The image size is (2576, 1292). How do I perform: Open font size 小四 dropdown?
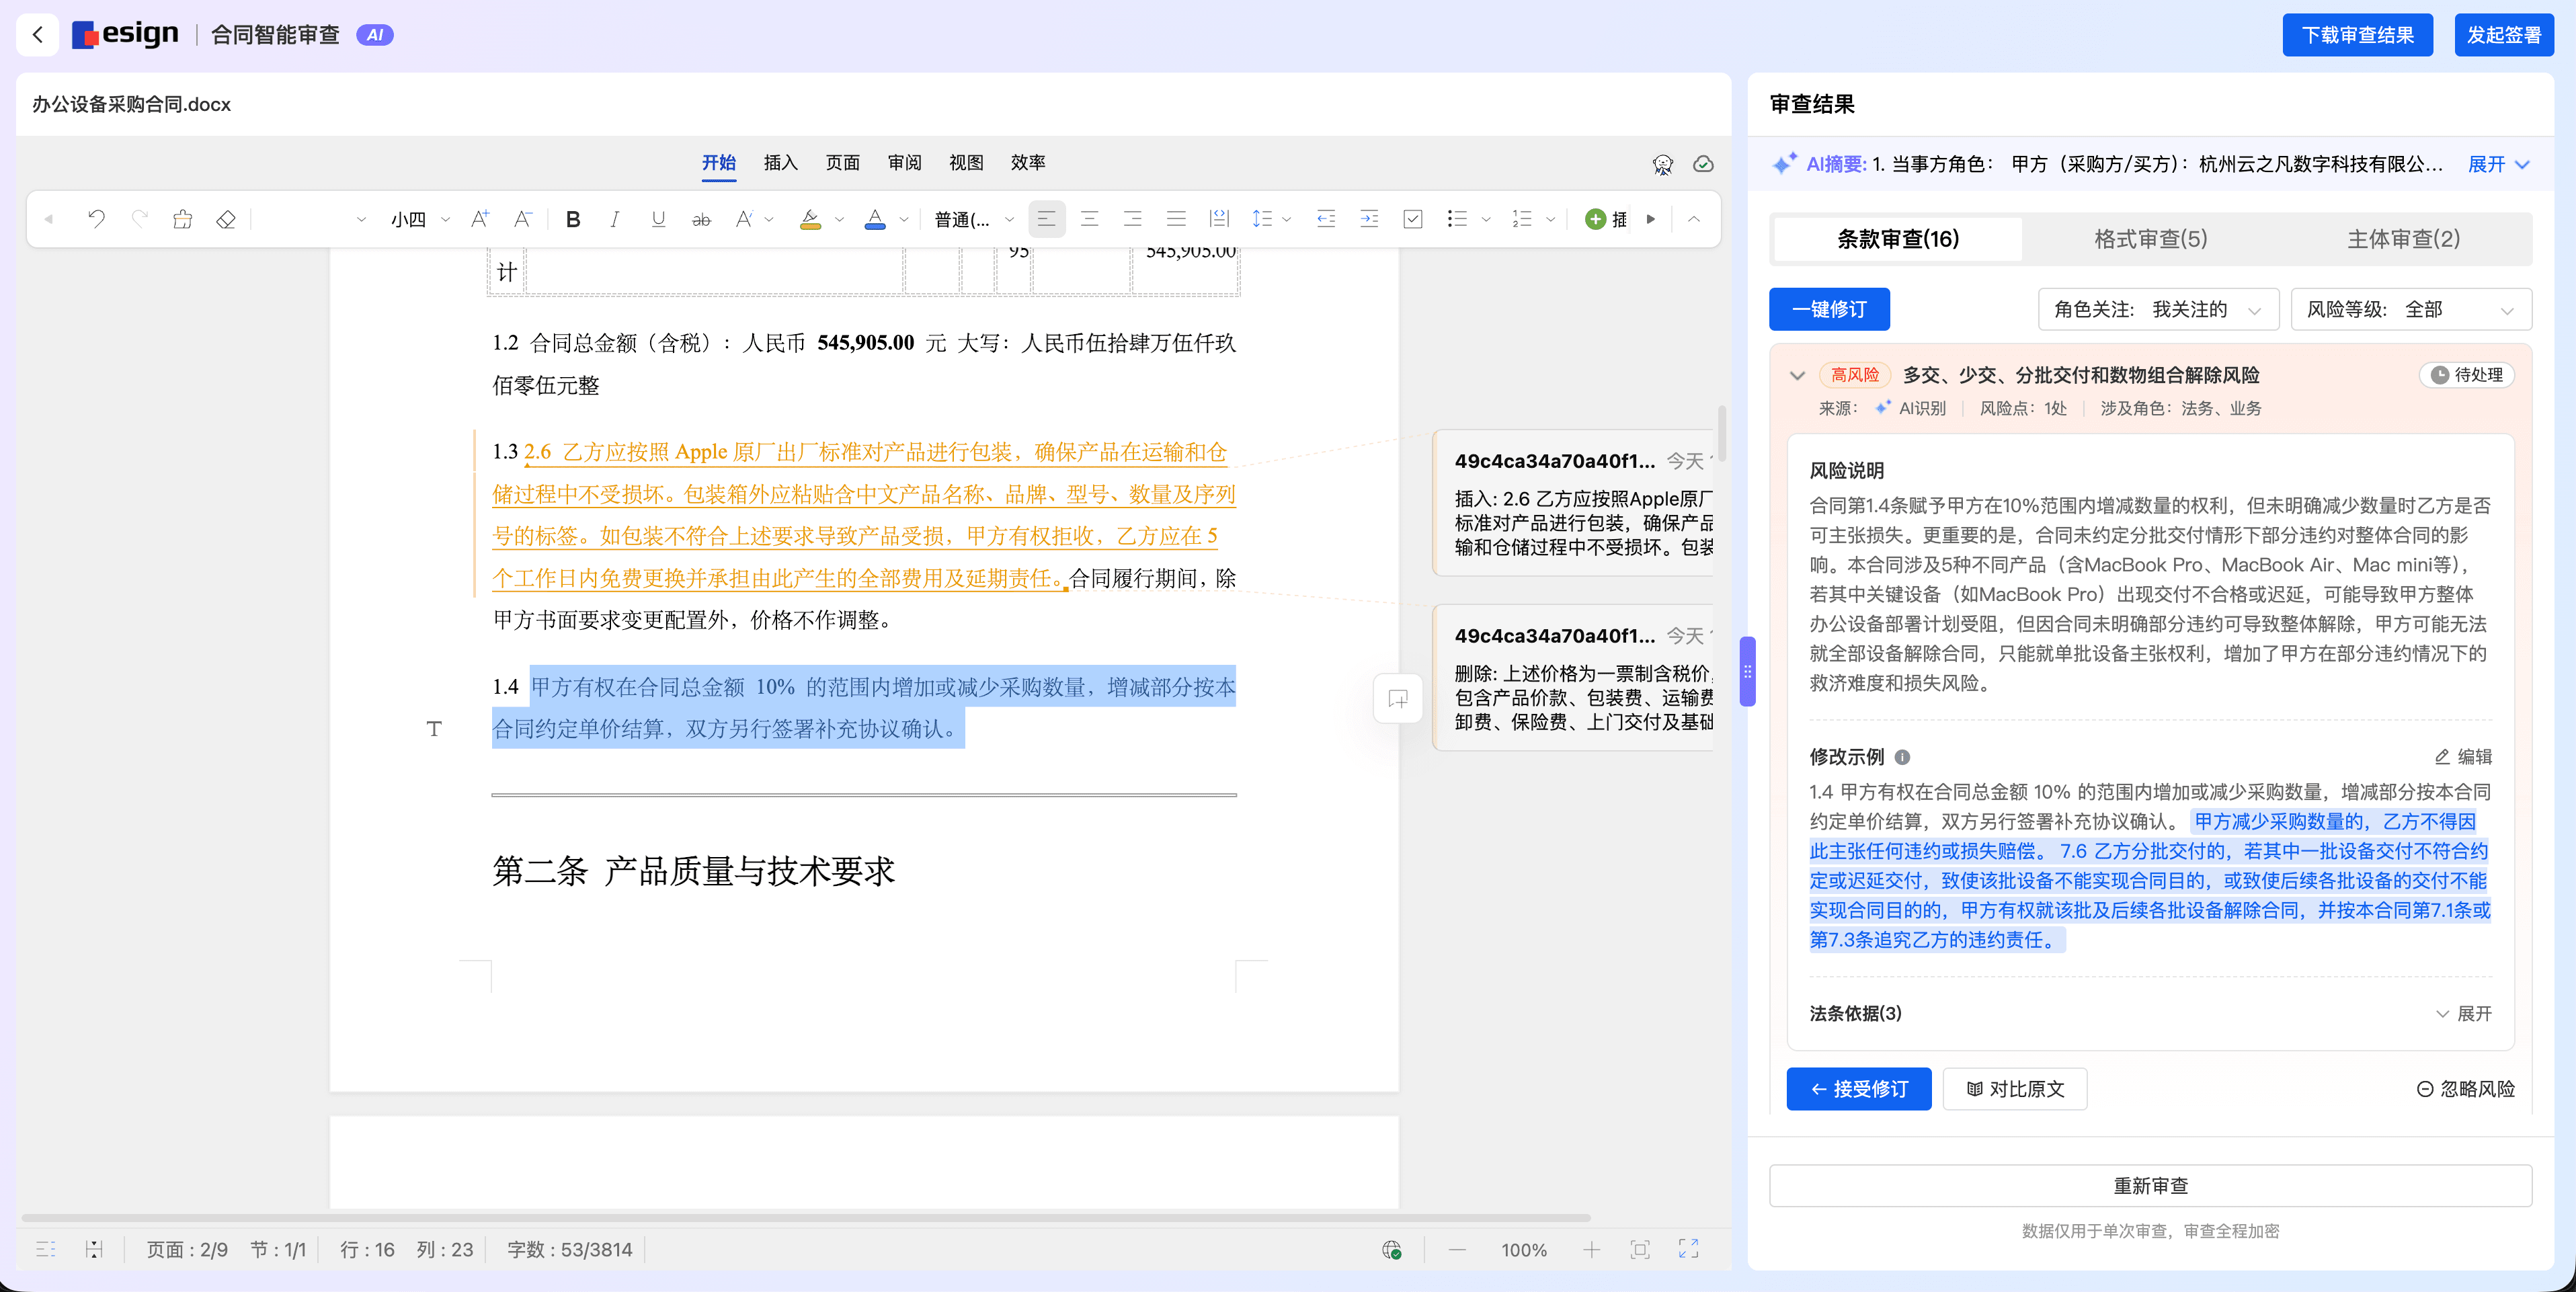coord(420,219)
